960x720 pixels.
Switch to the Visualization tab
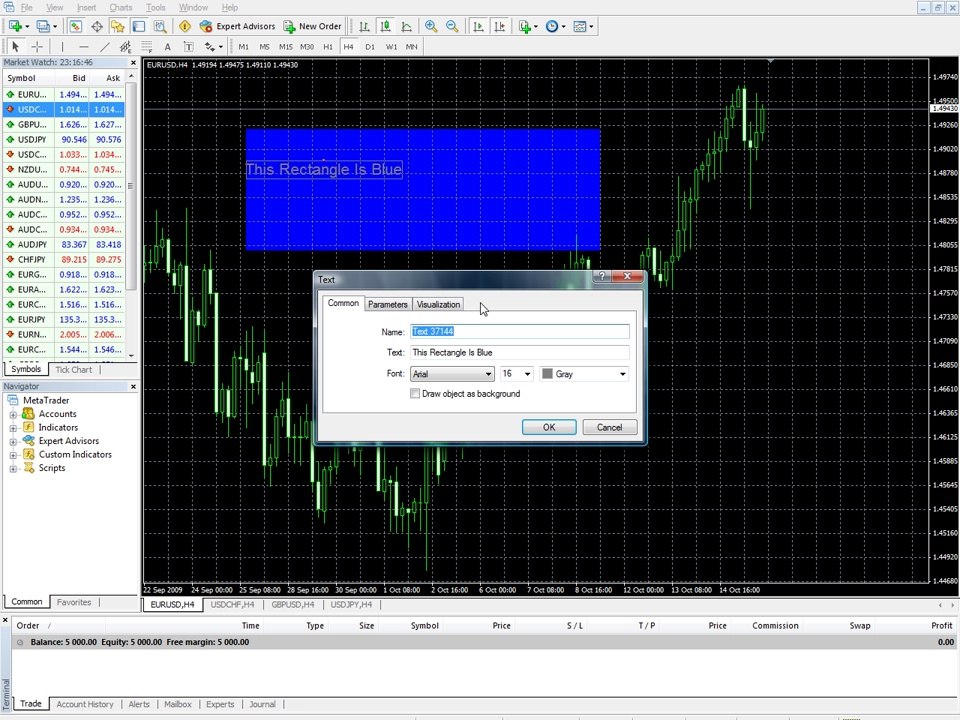(438, 304)
